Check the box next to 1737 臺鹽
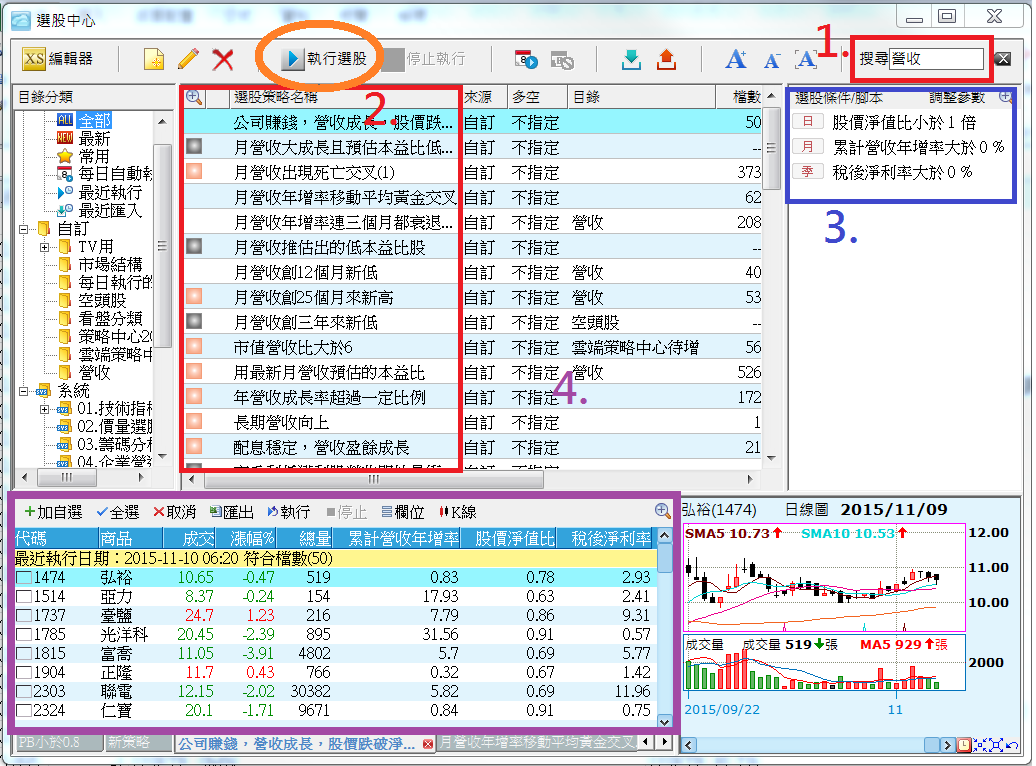This screenshot has height=766, width=1036. tap(24, 615)
